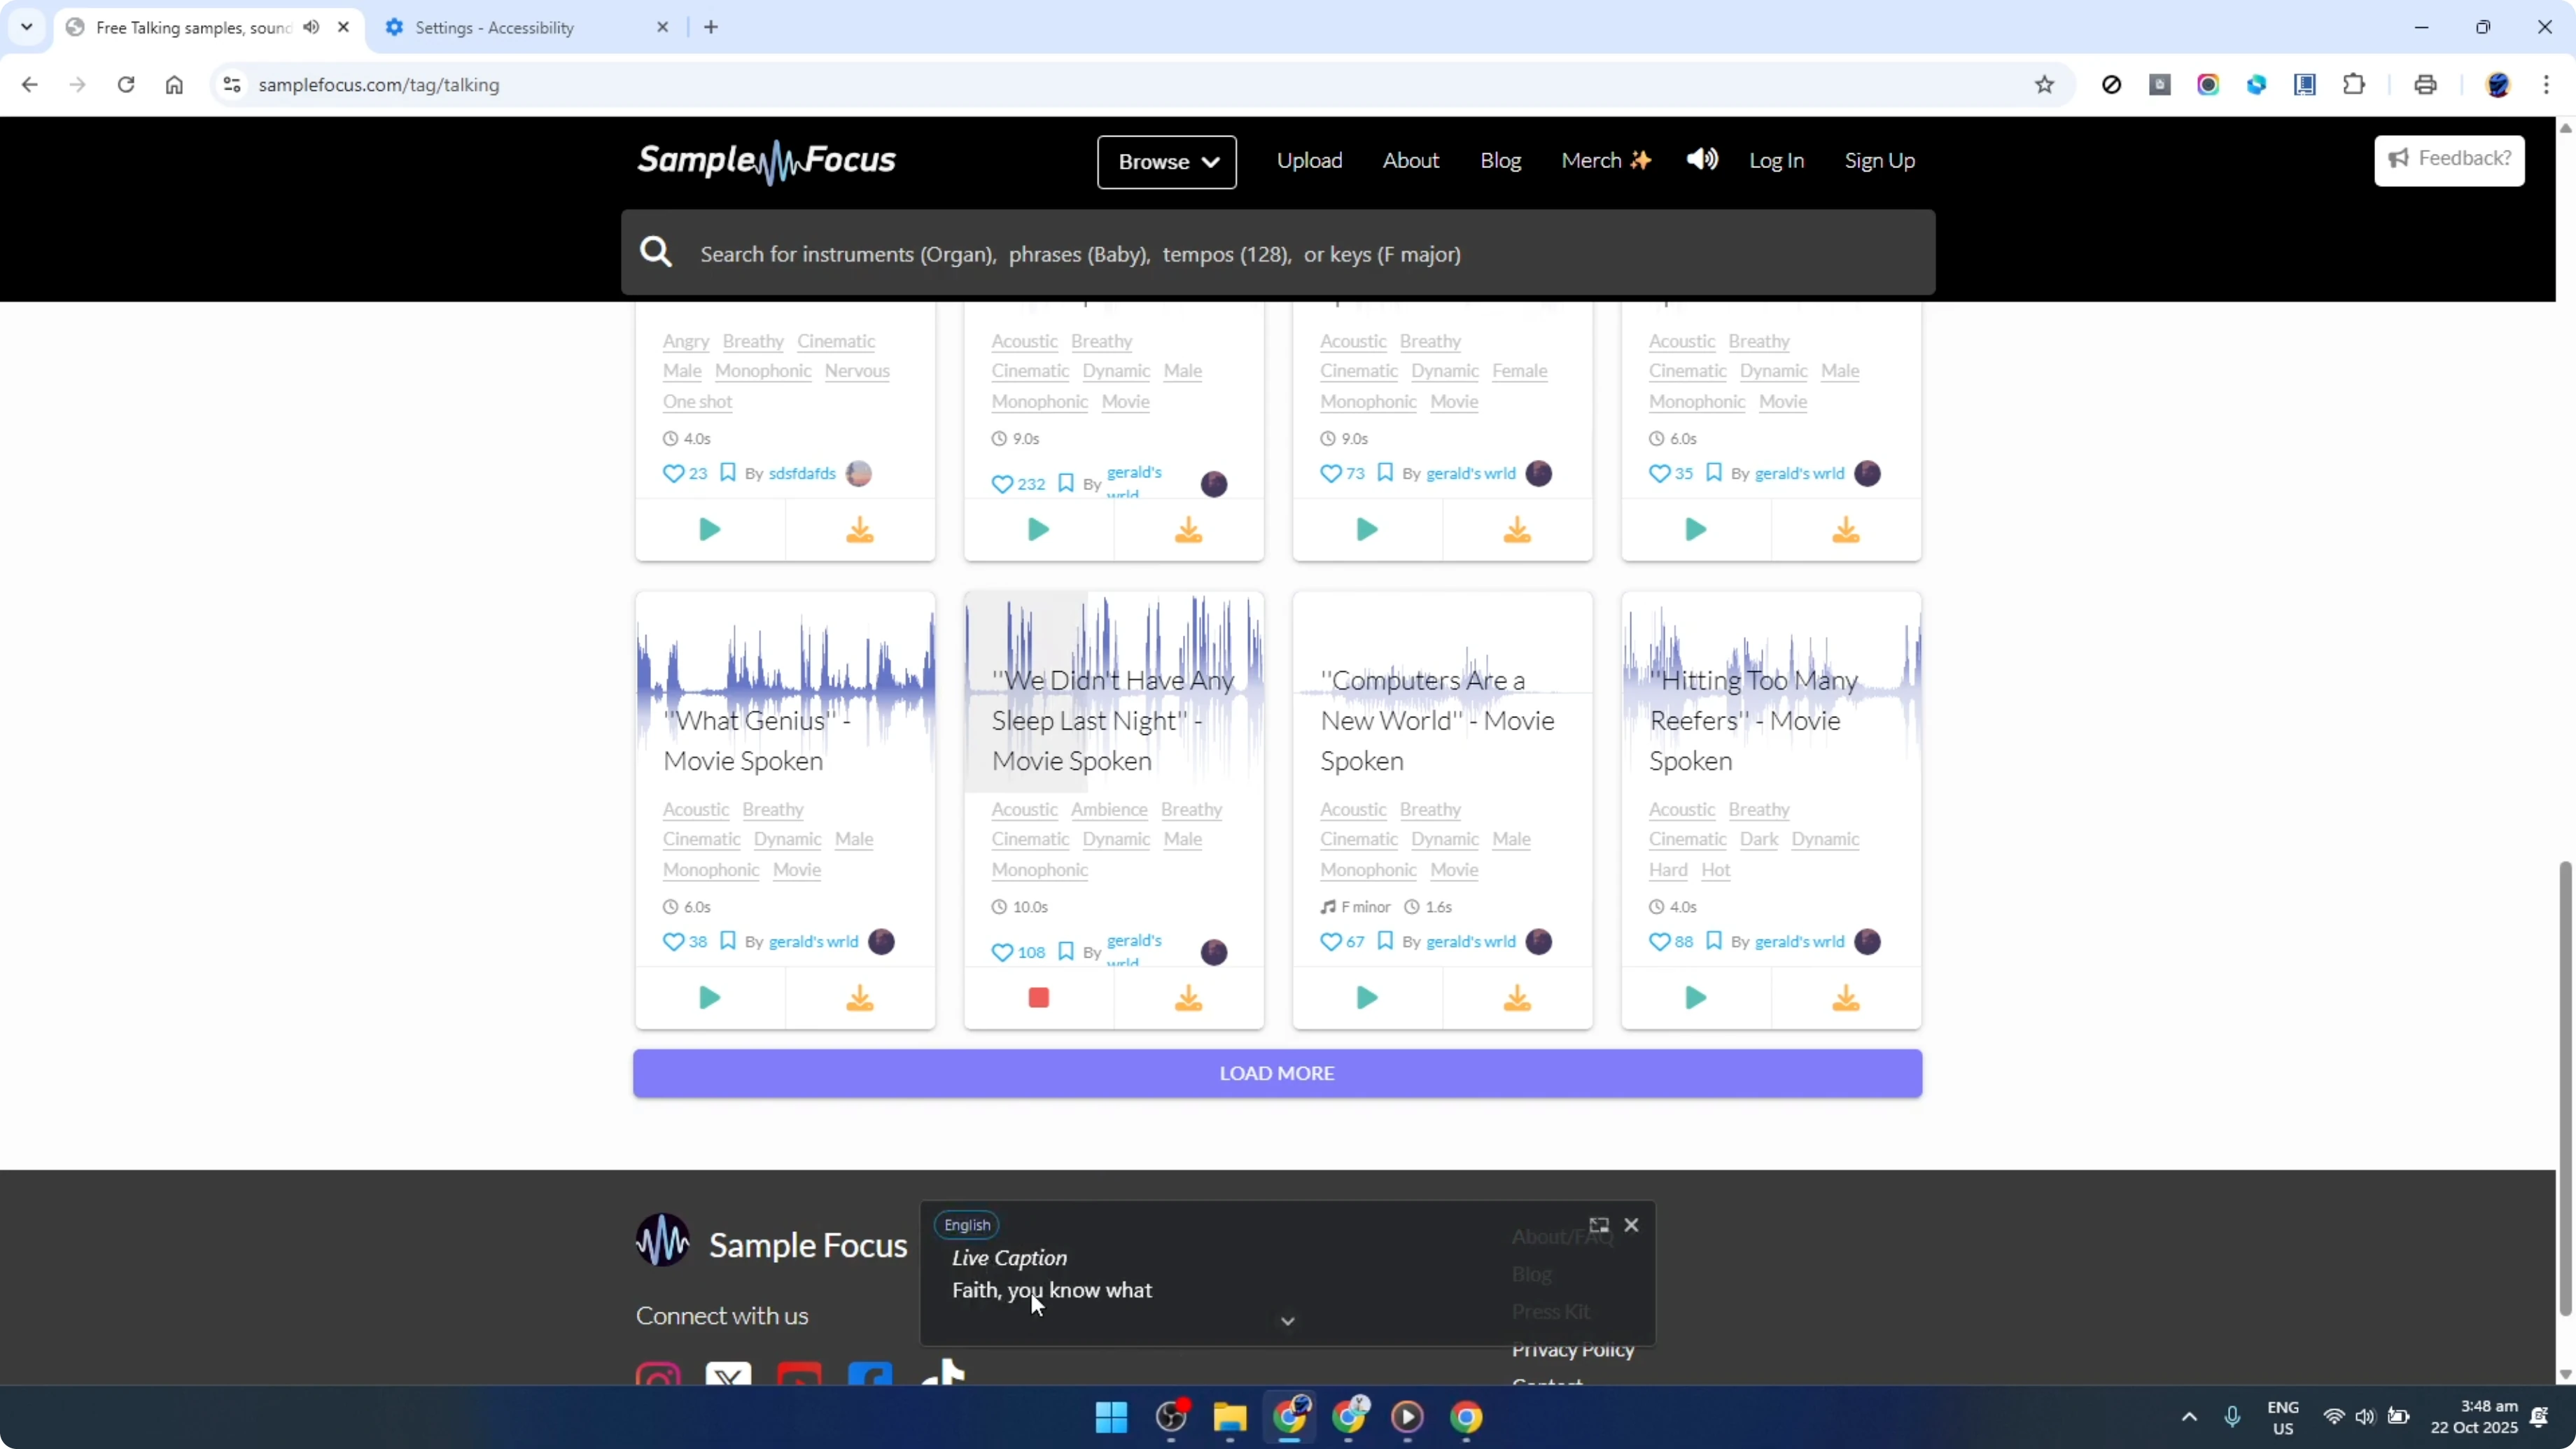2576x1449 pixels.
Task: Open the Privacy Policy footer link
Action: pos(1572,1350)
